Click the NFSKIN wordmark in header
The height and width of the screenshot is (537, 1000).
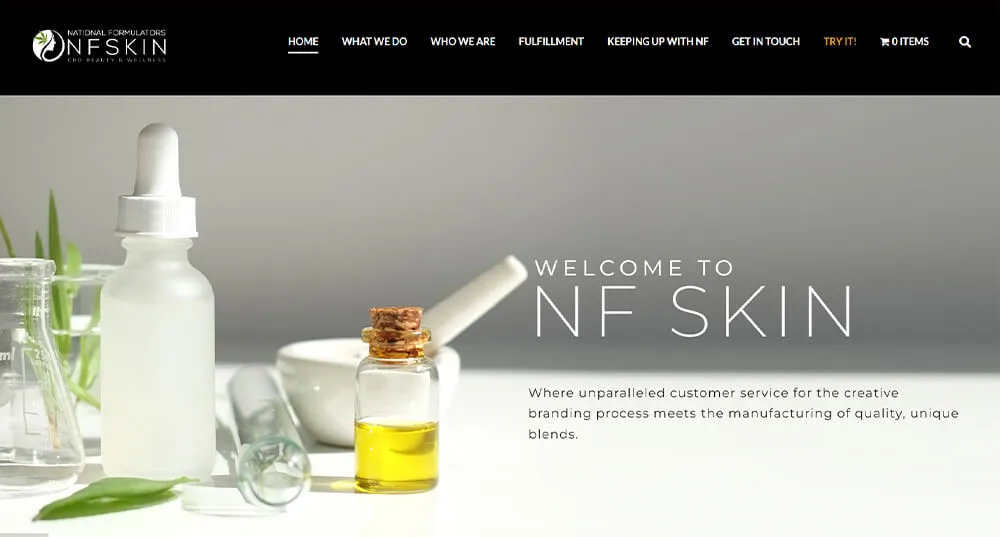117,47
